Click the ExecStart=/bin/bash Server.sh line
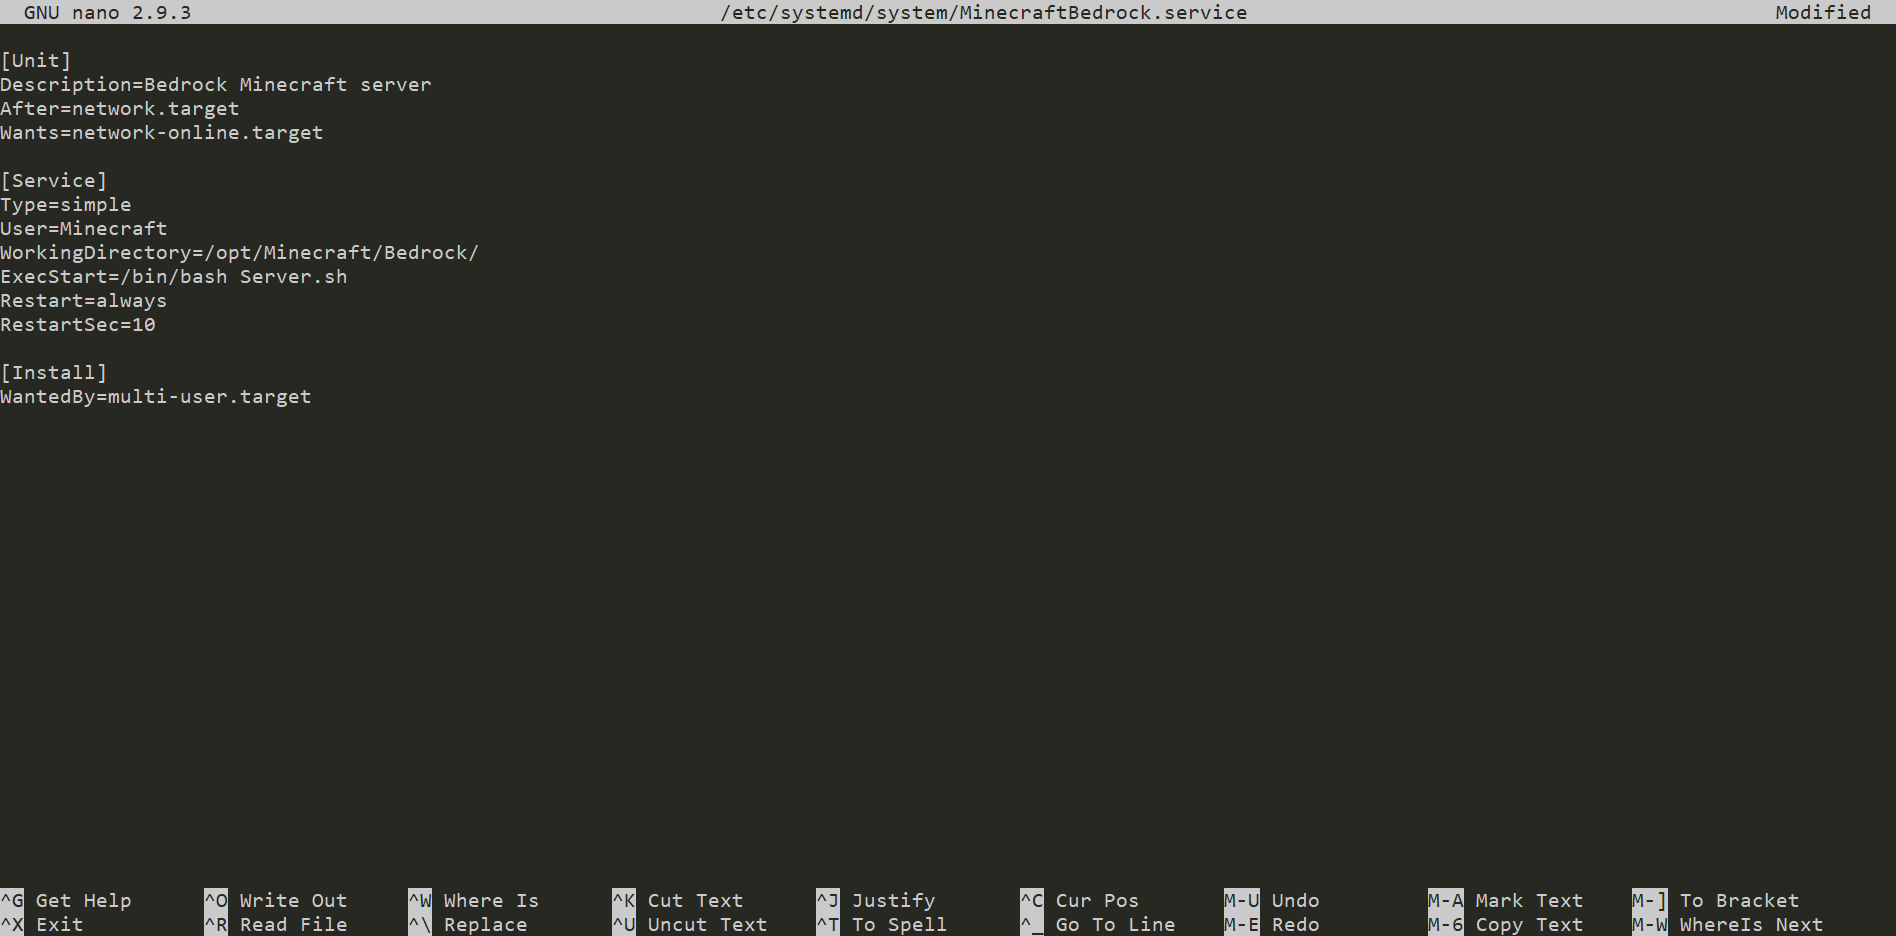Image resolution: width=1896 pixels, height=936 pixels. pos(173,276)
